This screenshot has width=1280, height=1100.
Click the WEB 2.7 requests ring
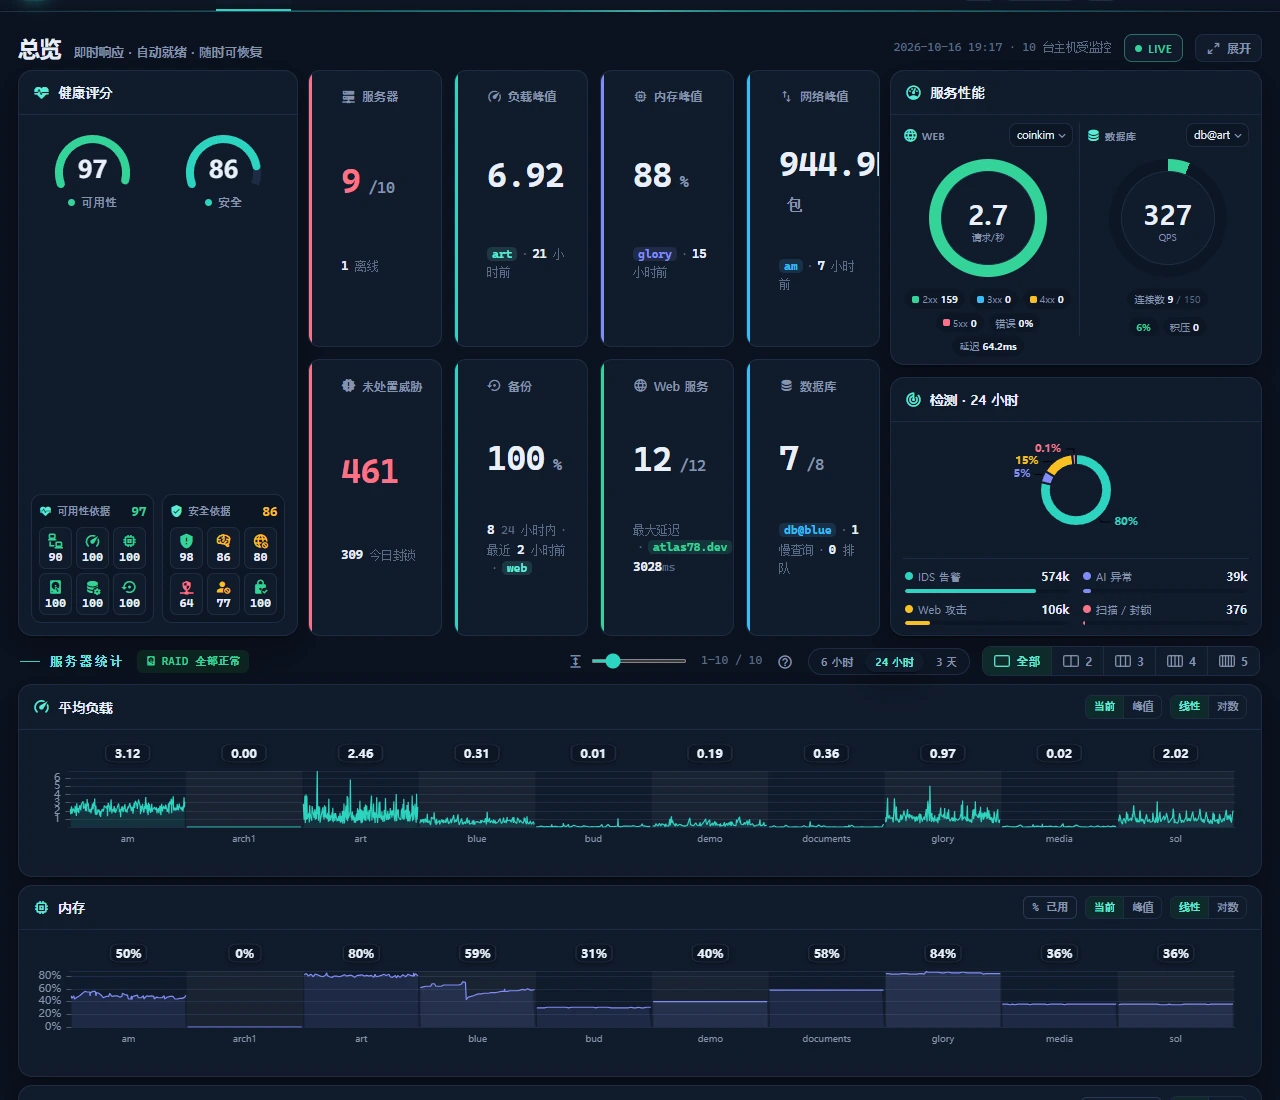tap(988, 218)
